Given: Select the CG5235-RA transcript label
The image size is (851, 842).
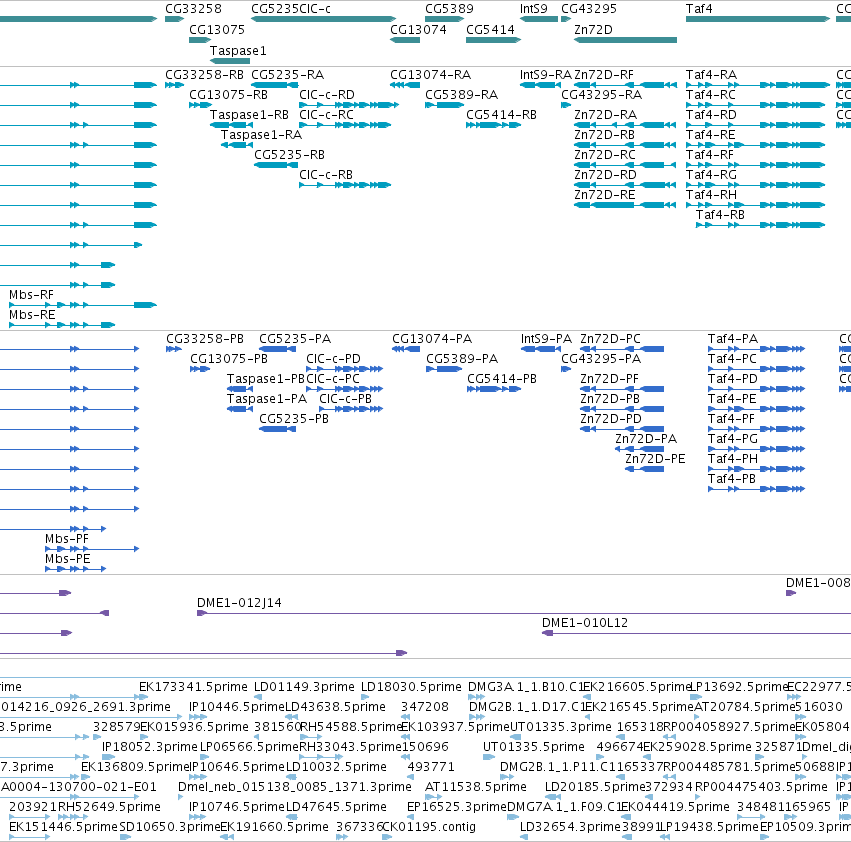Looking at the screenshot, I should click(287, 74).
